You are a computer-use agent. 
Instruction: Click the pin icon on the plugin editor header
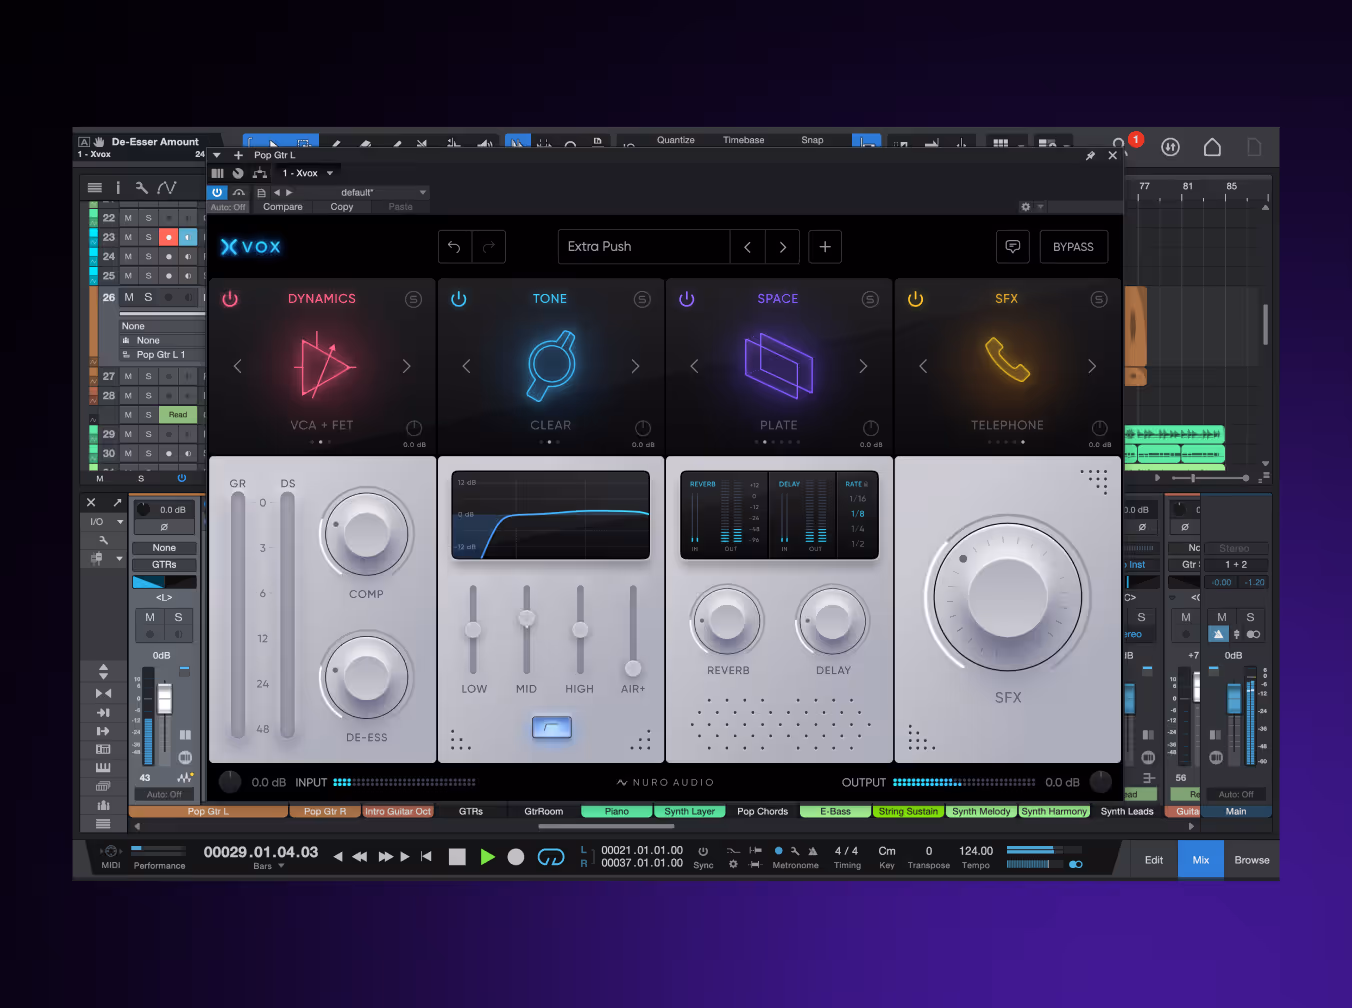1091,155
